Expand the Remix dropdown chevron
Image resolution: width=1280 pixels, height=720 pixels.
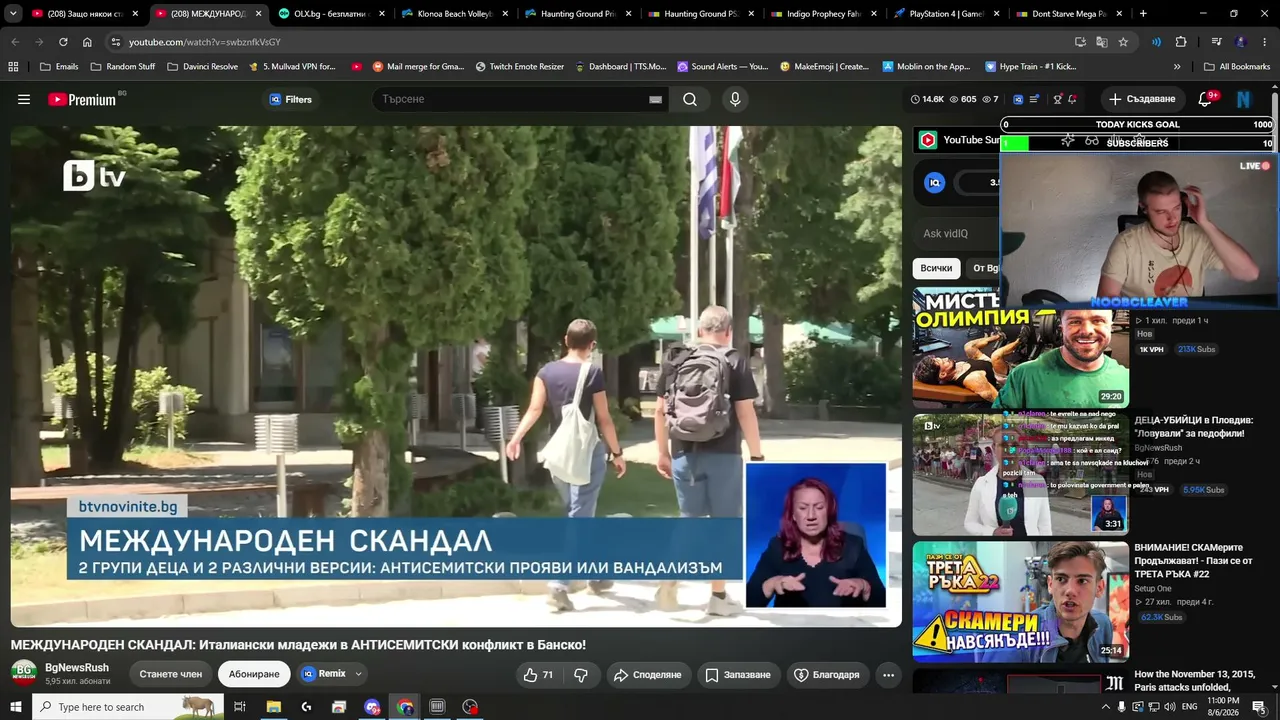click(358, 674)
